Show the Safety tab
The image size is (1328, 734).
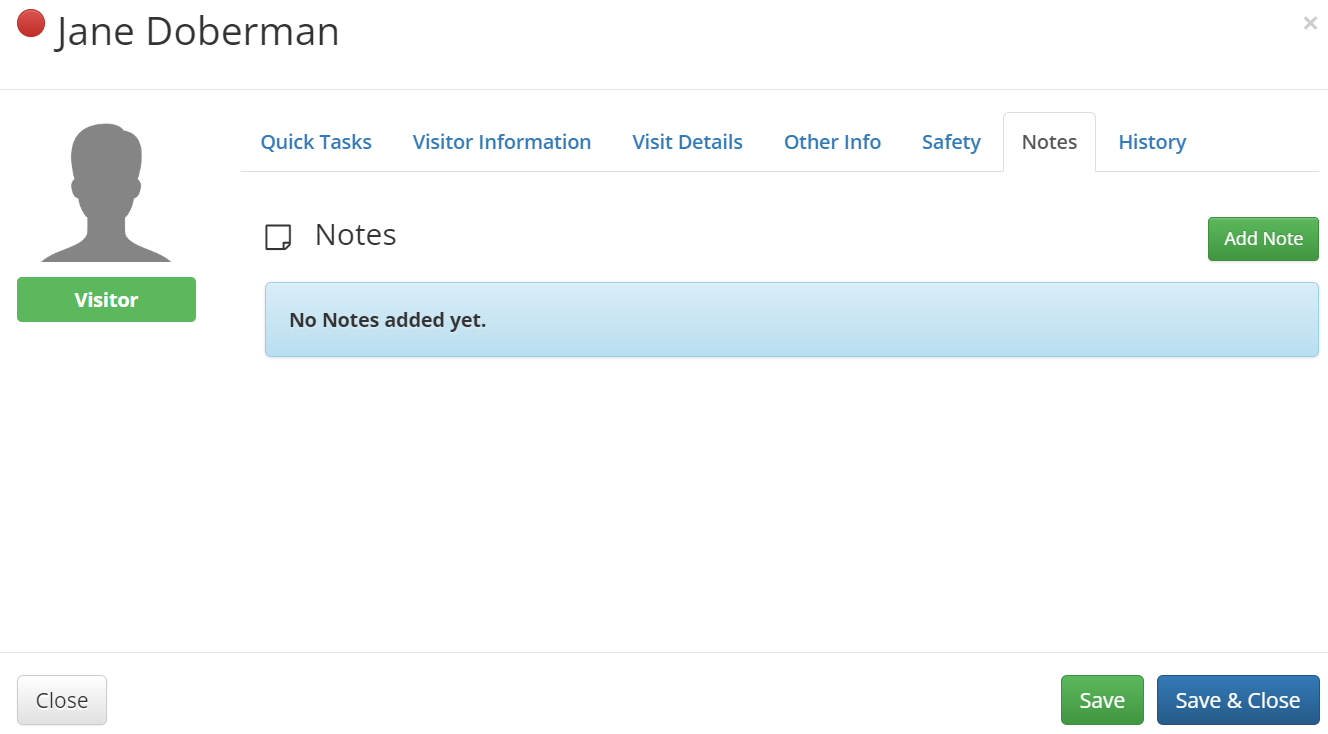tap(951, 142)
